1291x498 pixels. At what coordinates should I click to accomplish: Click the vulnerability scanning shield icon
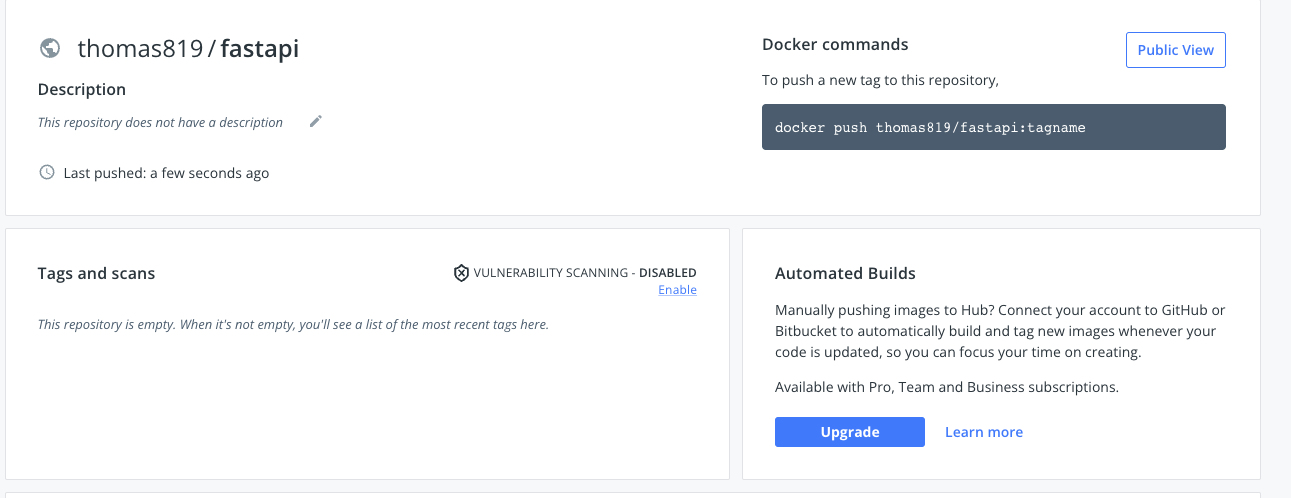coord(461,273)
